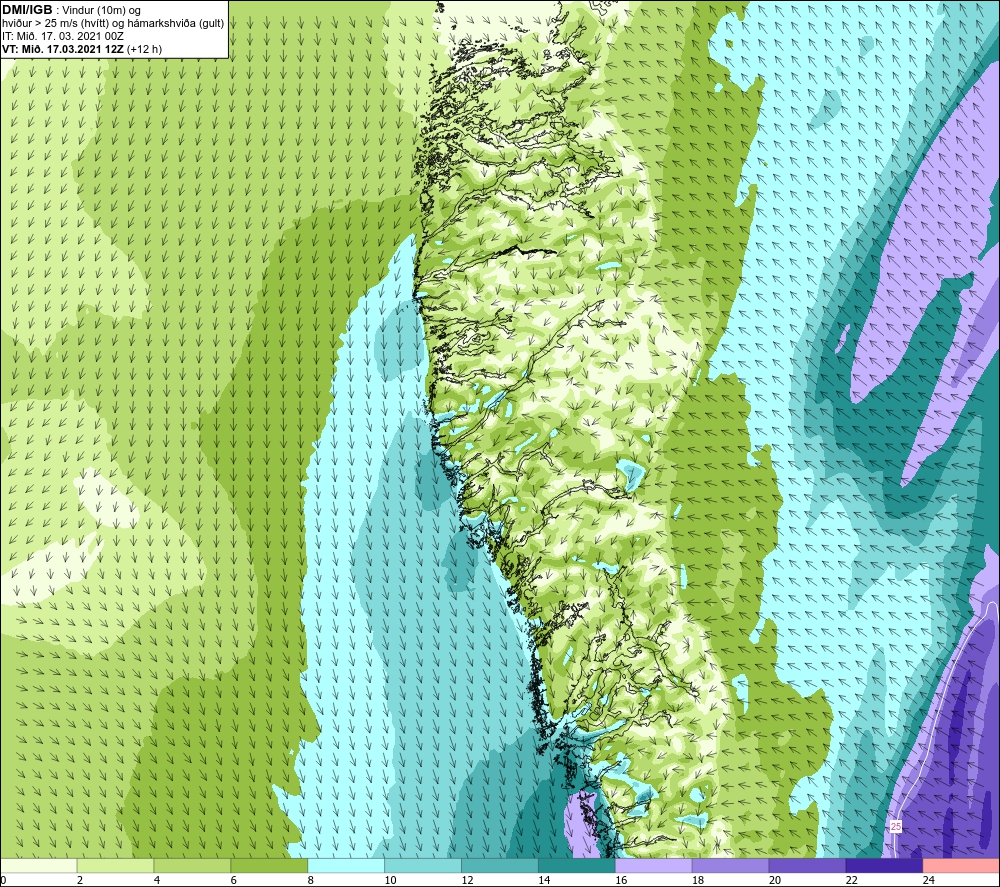Click the 2–4 m/s light green swatch

(x=116, y=865)
